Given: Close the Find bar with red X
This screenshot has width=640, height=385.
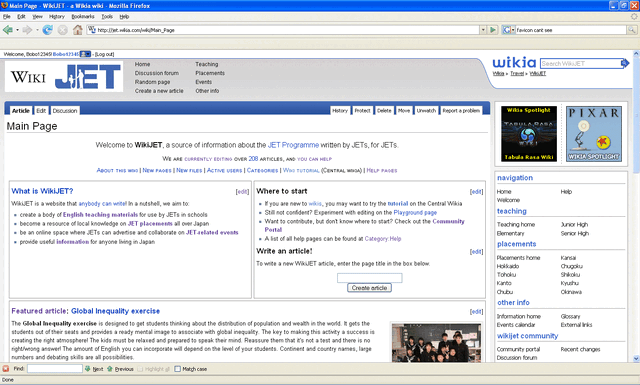Looking at the screenshot, I should click(x=6, y=369).
